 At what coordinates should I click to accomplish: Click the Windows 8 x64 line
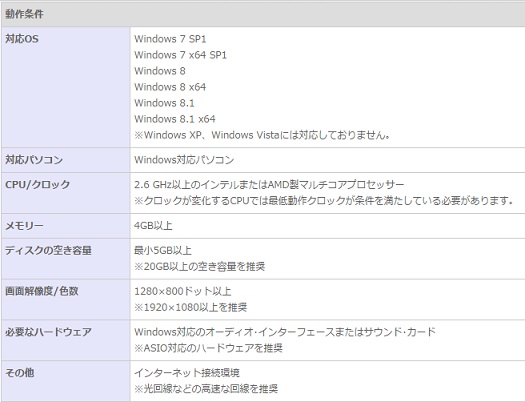(170, 87)
